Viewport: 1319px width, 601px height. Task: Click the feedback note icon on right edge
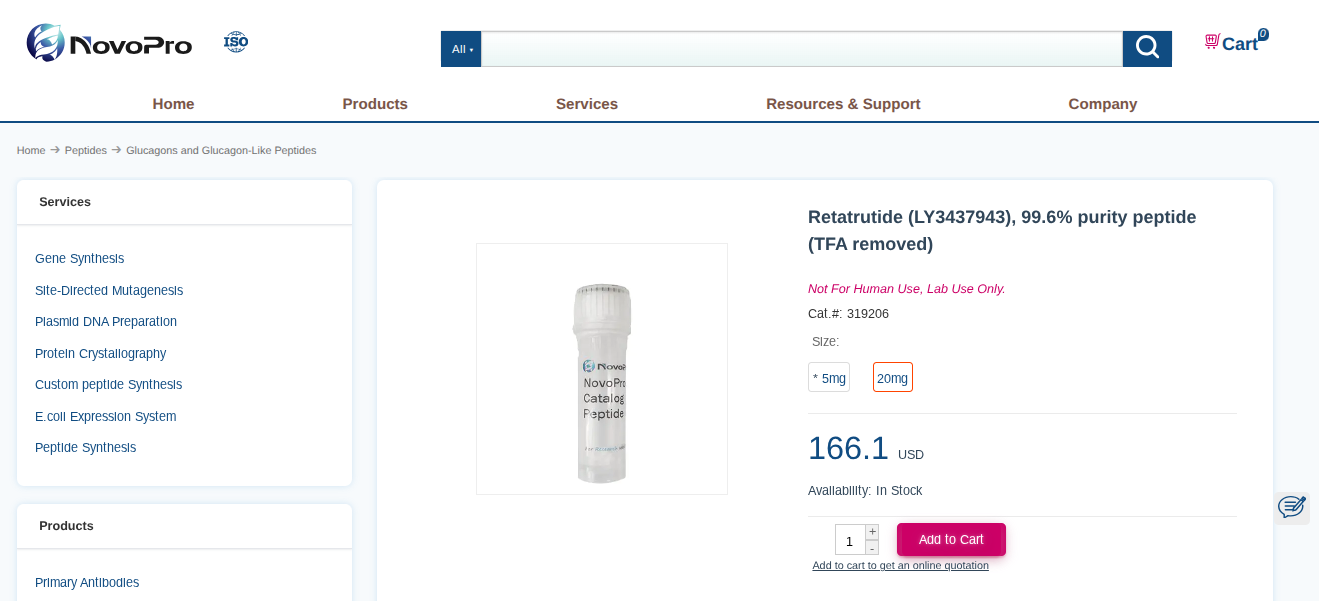(1291, 507)
